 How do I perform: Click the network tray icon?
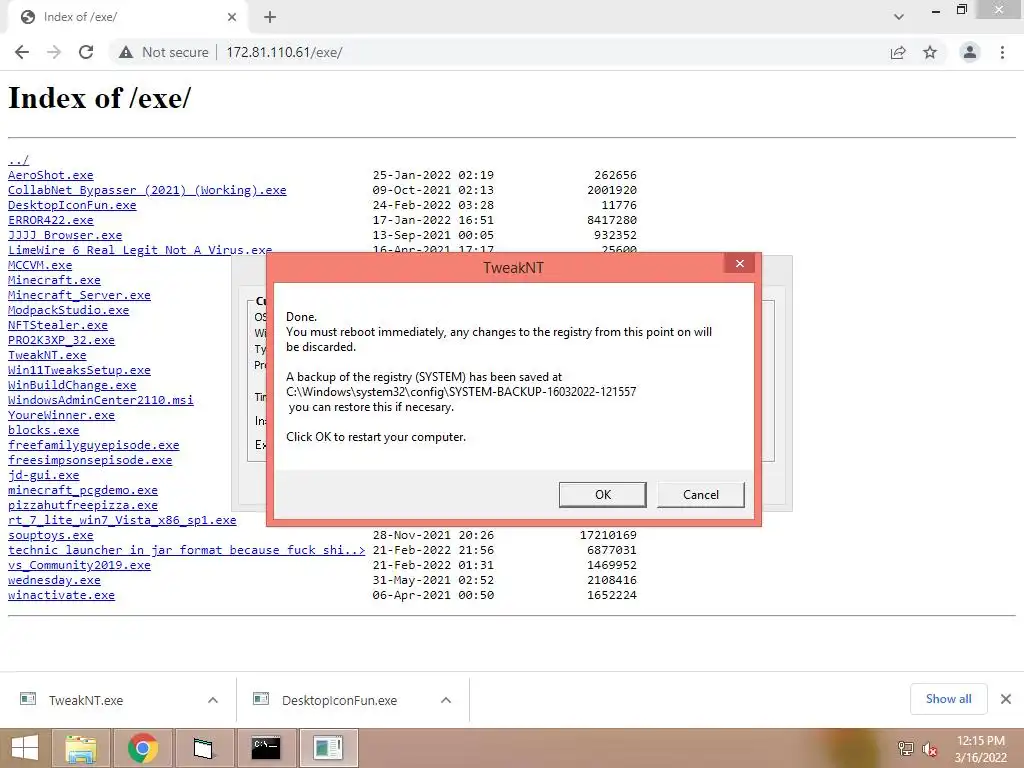coord(905,748)
